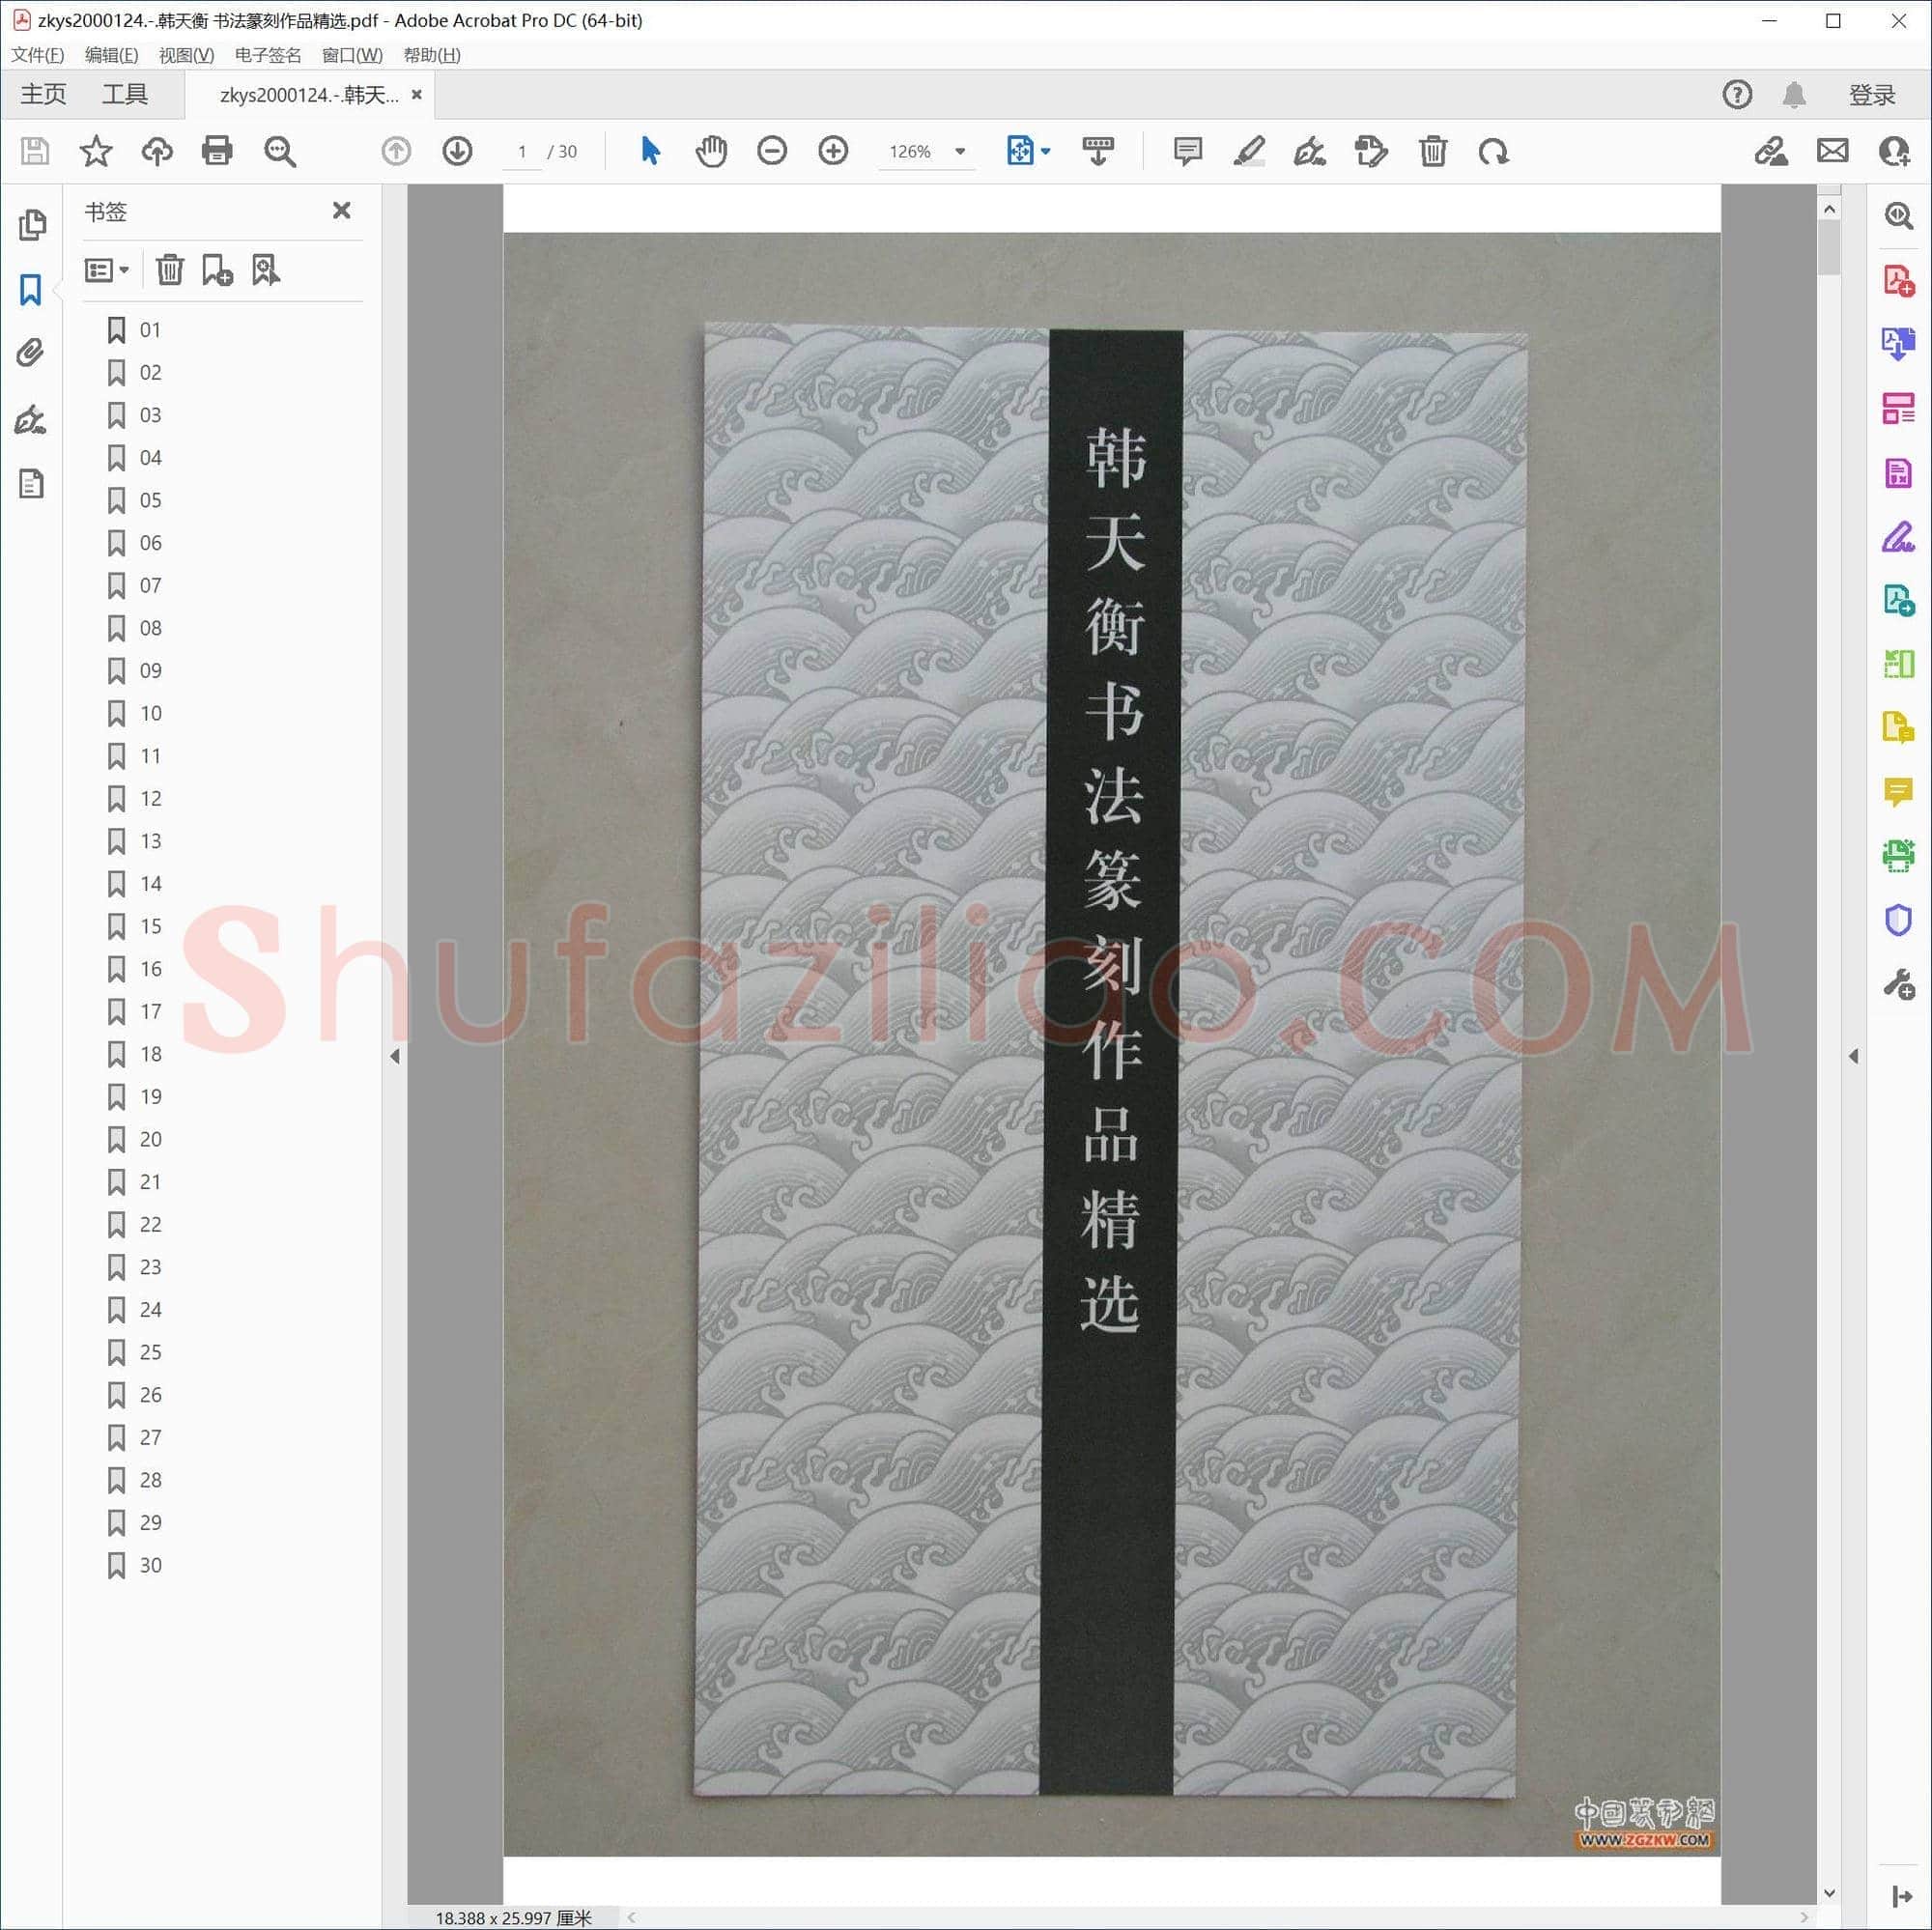Close the 书签 bookmarks panel
The height and width of the screenshot is (1930, 1932).
pos(341,211)
